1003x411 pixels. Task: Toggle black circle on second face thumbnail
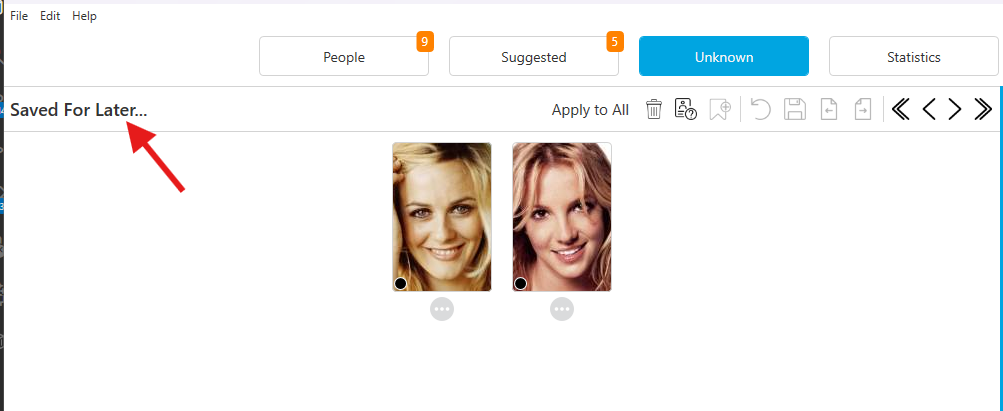(521, 283)
